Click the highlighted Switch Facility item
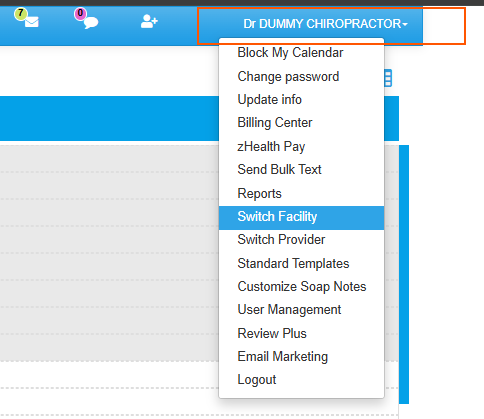The image size is (484, 419). 301,218
